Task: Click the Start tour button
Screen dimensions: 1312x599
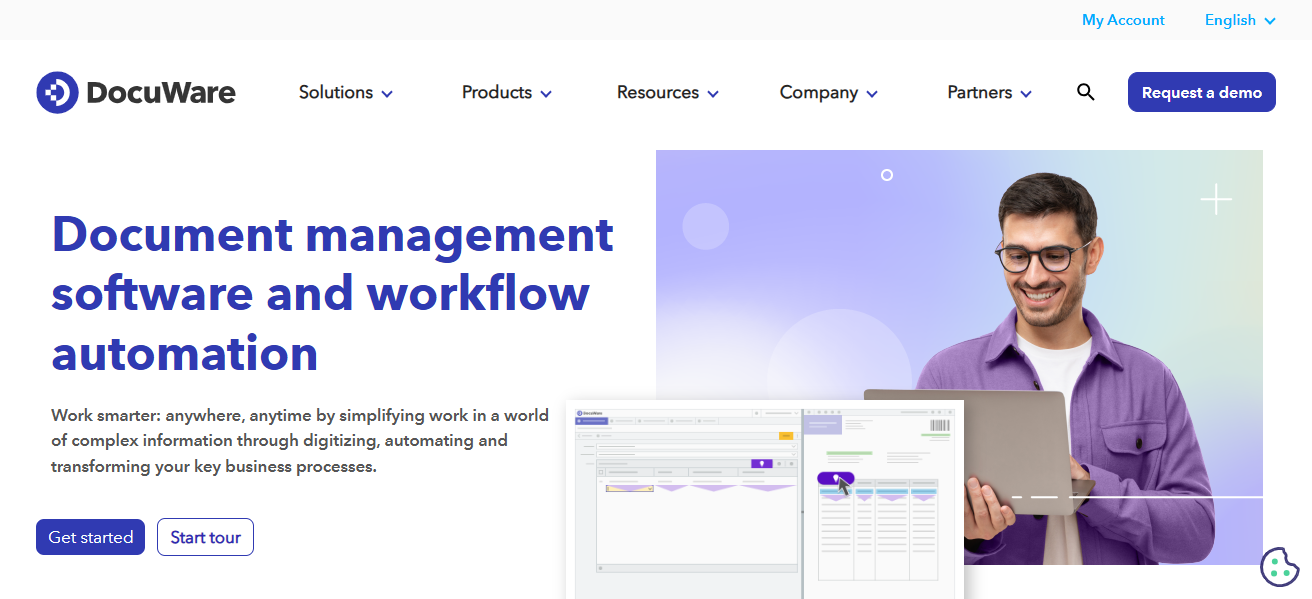Action: [205, 537]
